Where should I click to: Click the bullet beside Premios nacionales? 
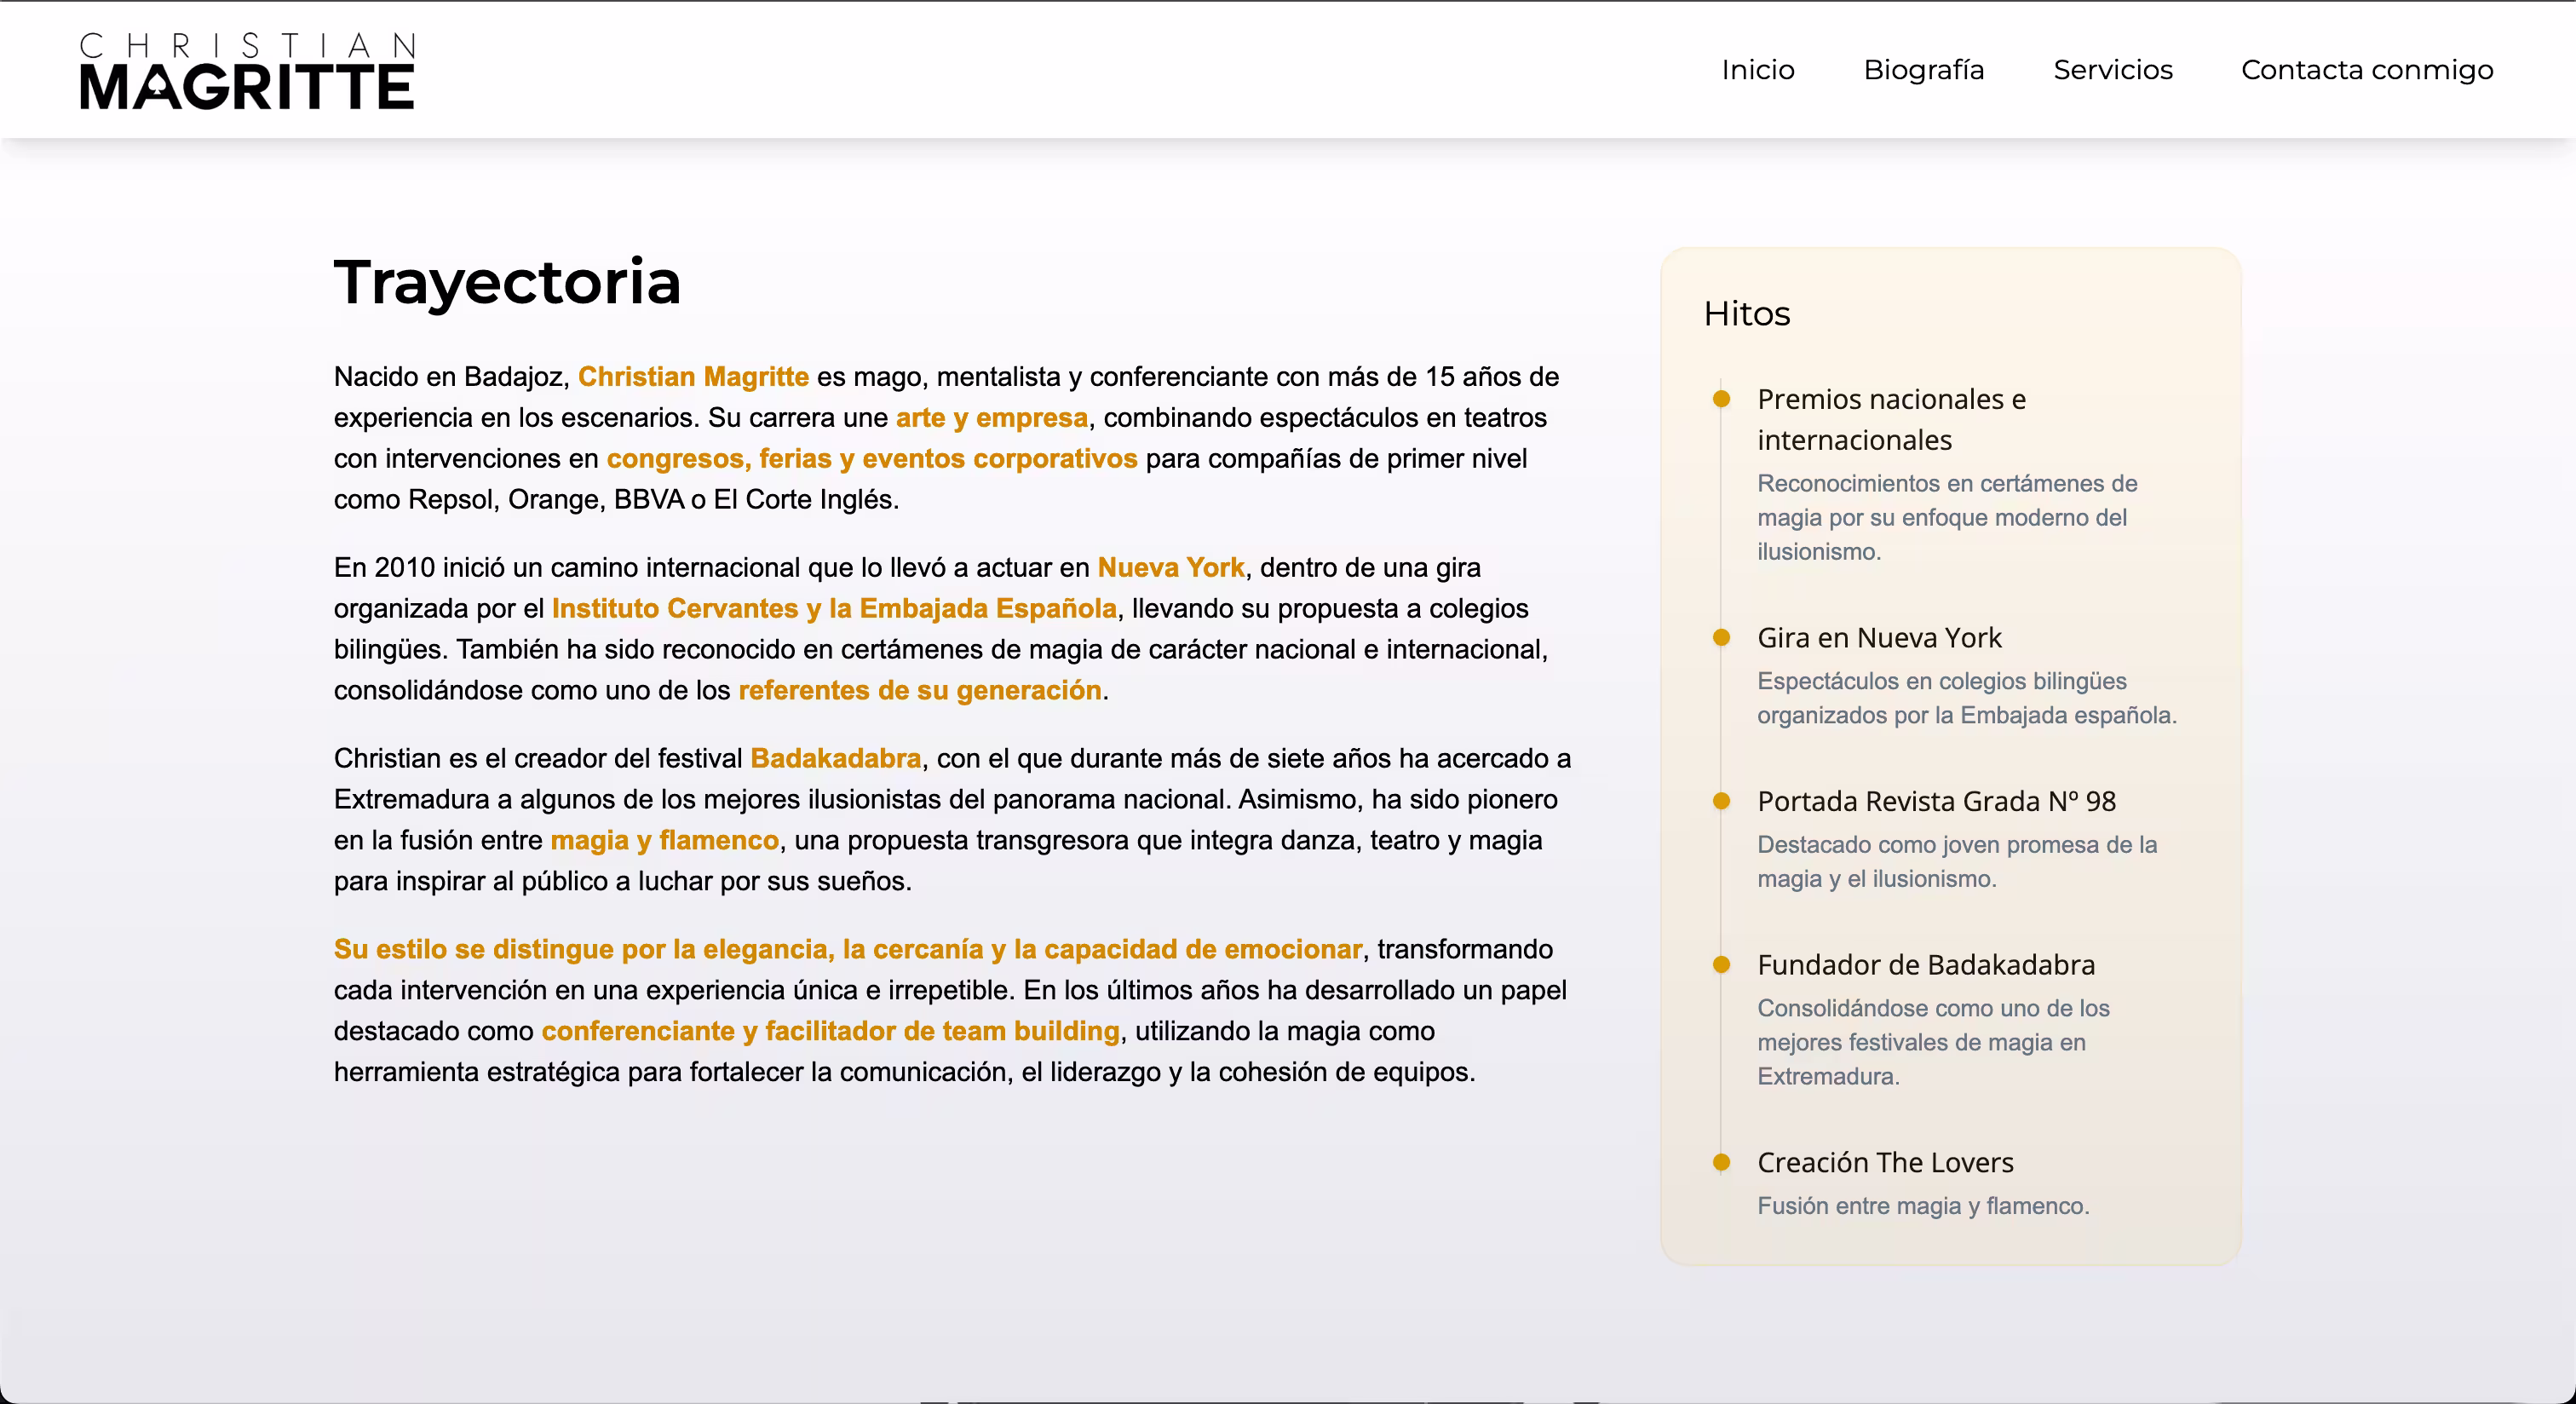pyautogui.click(x=1721, y=399)
